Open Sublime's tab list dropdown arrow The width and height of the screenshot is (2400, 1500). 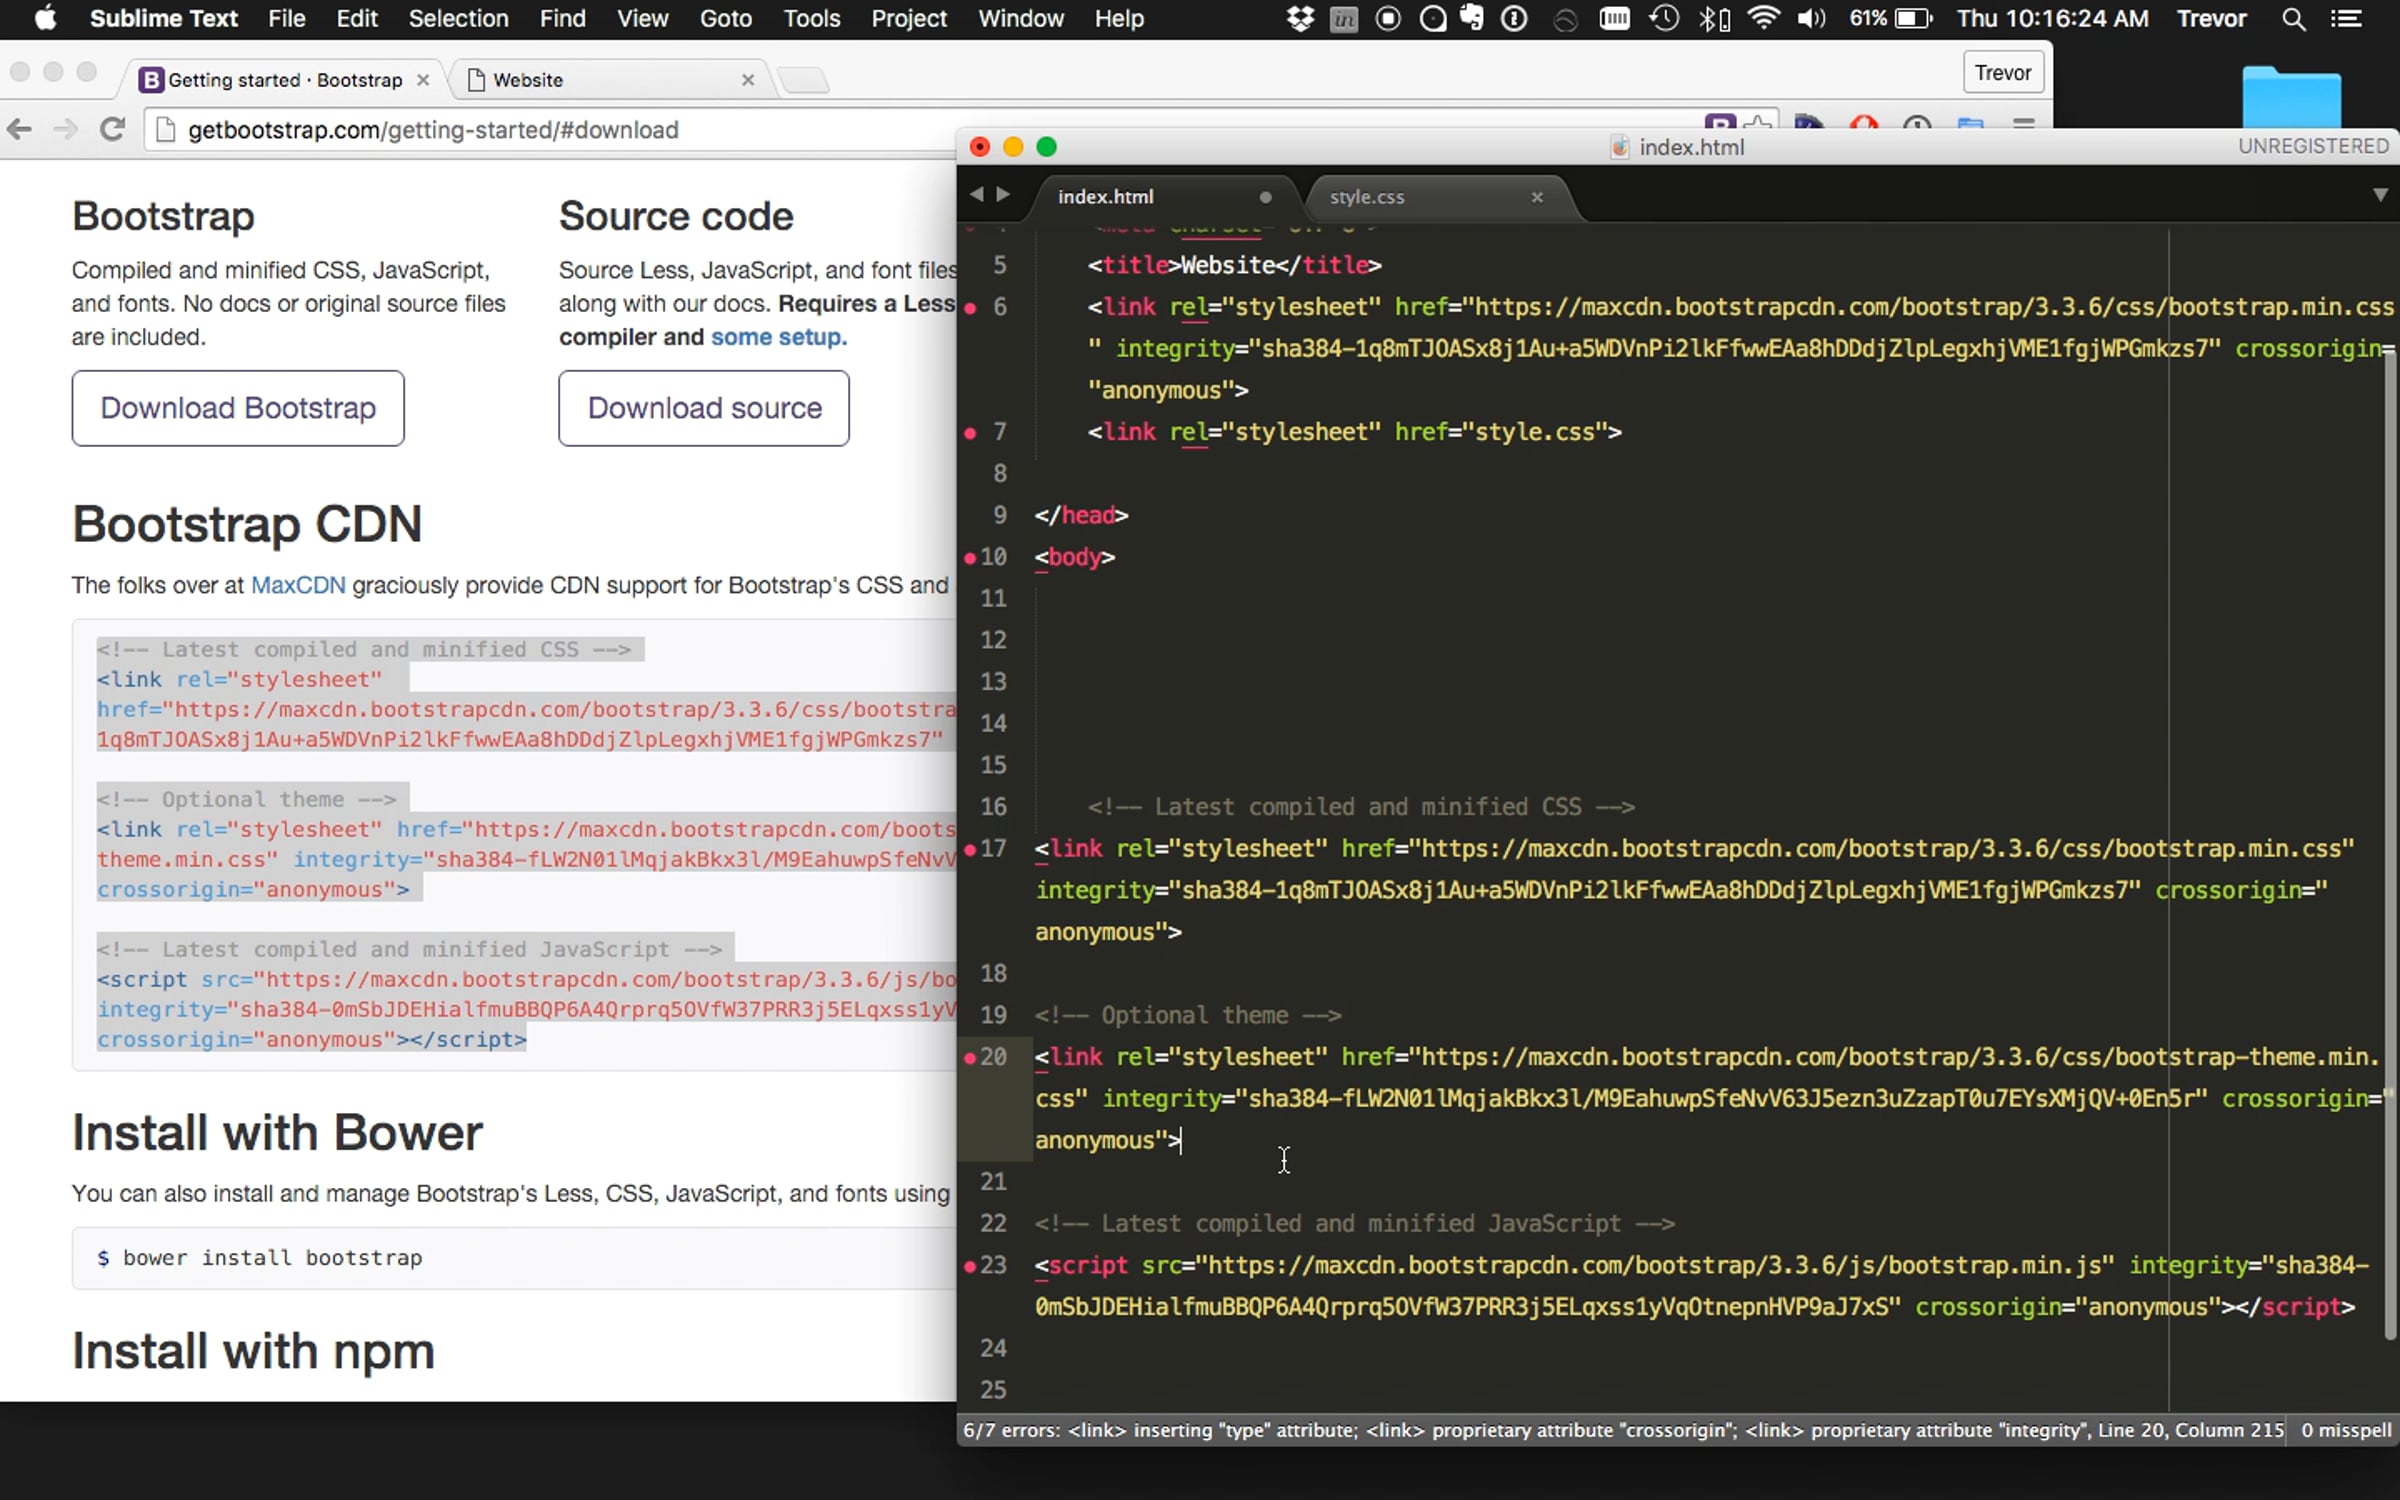coord(2380,194)
